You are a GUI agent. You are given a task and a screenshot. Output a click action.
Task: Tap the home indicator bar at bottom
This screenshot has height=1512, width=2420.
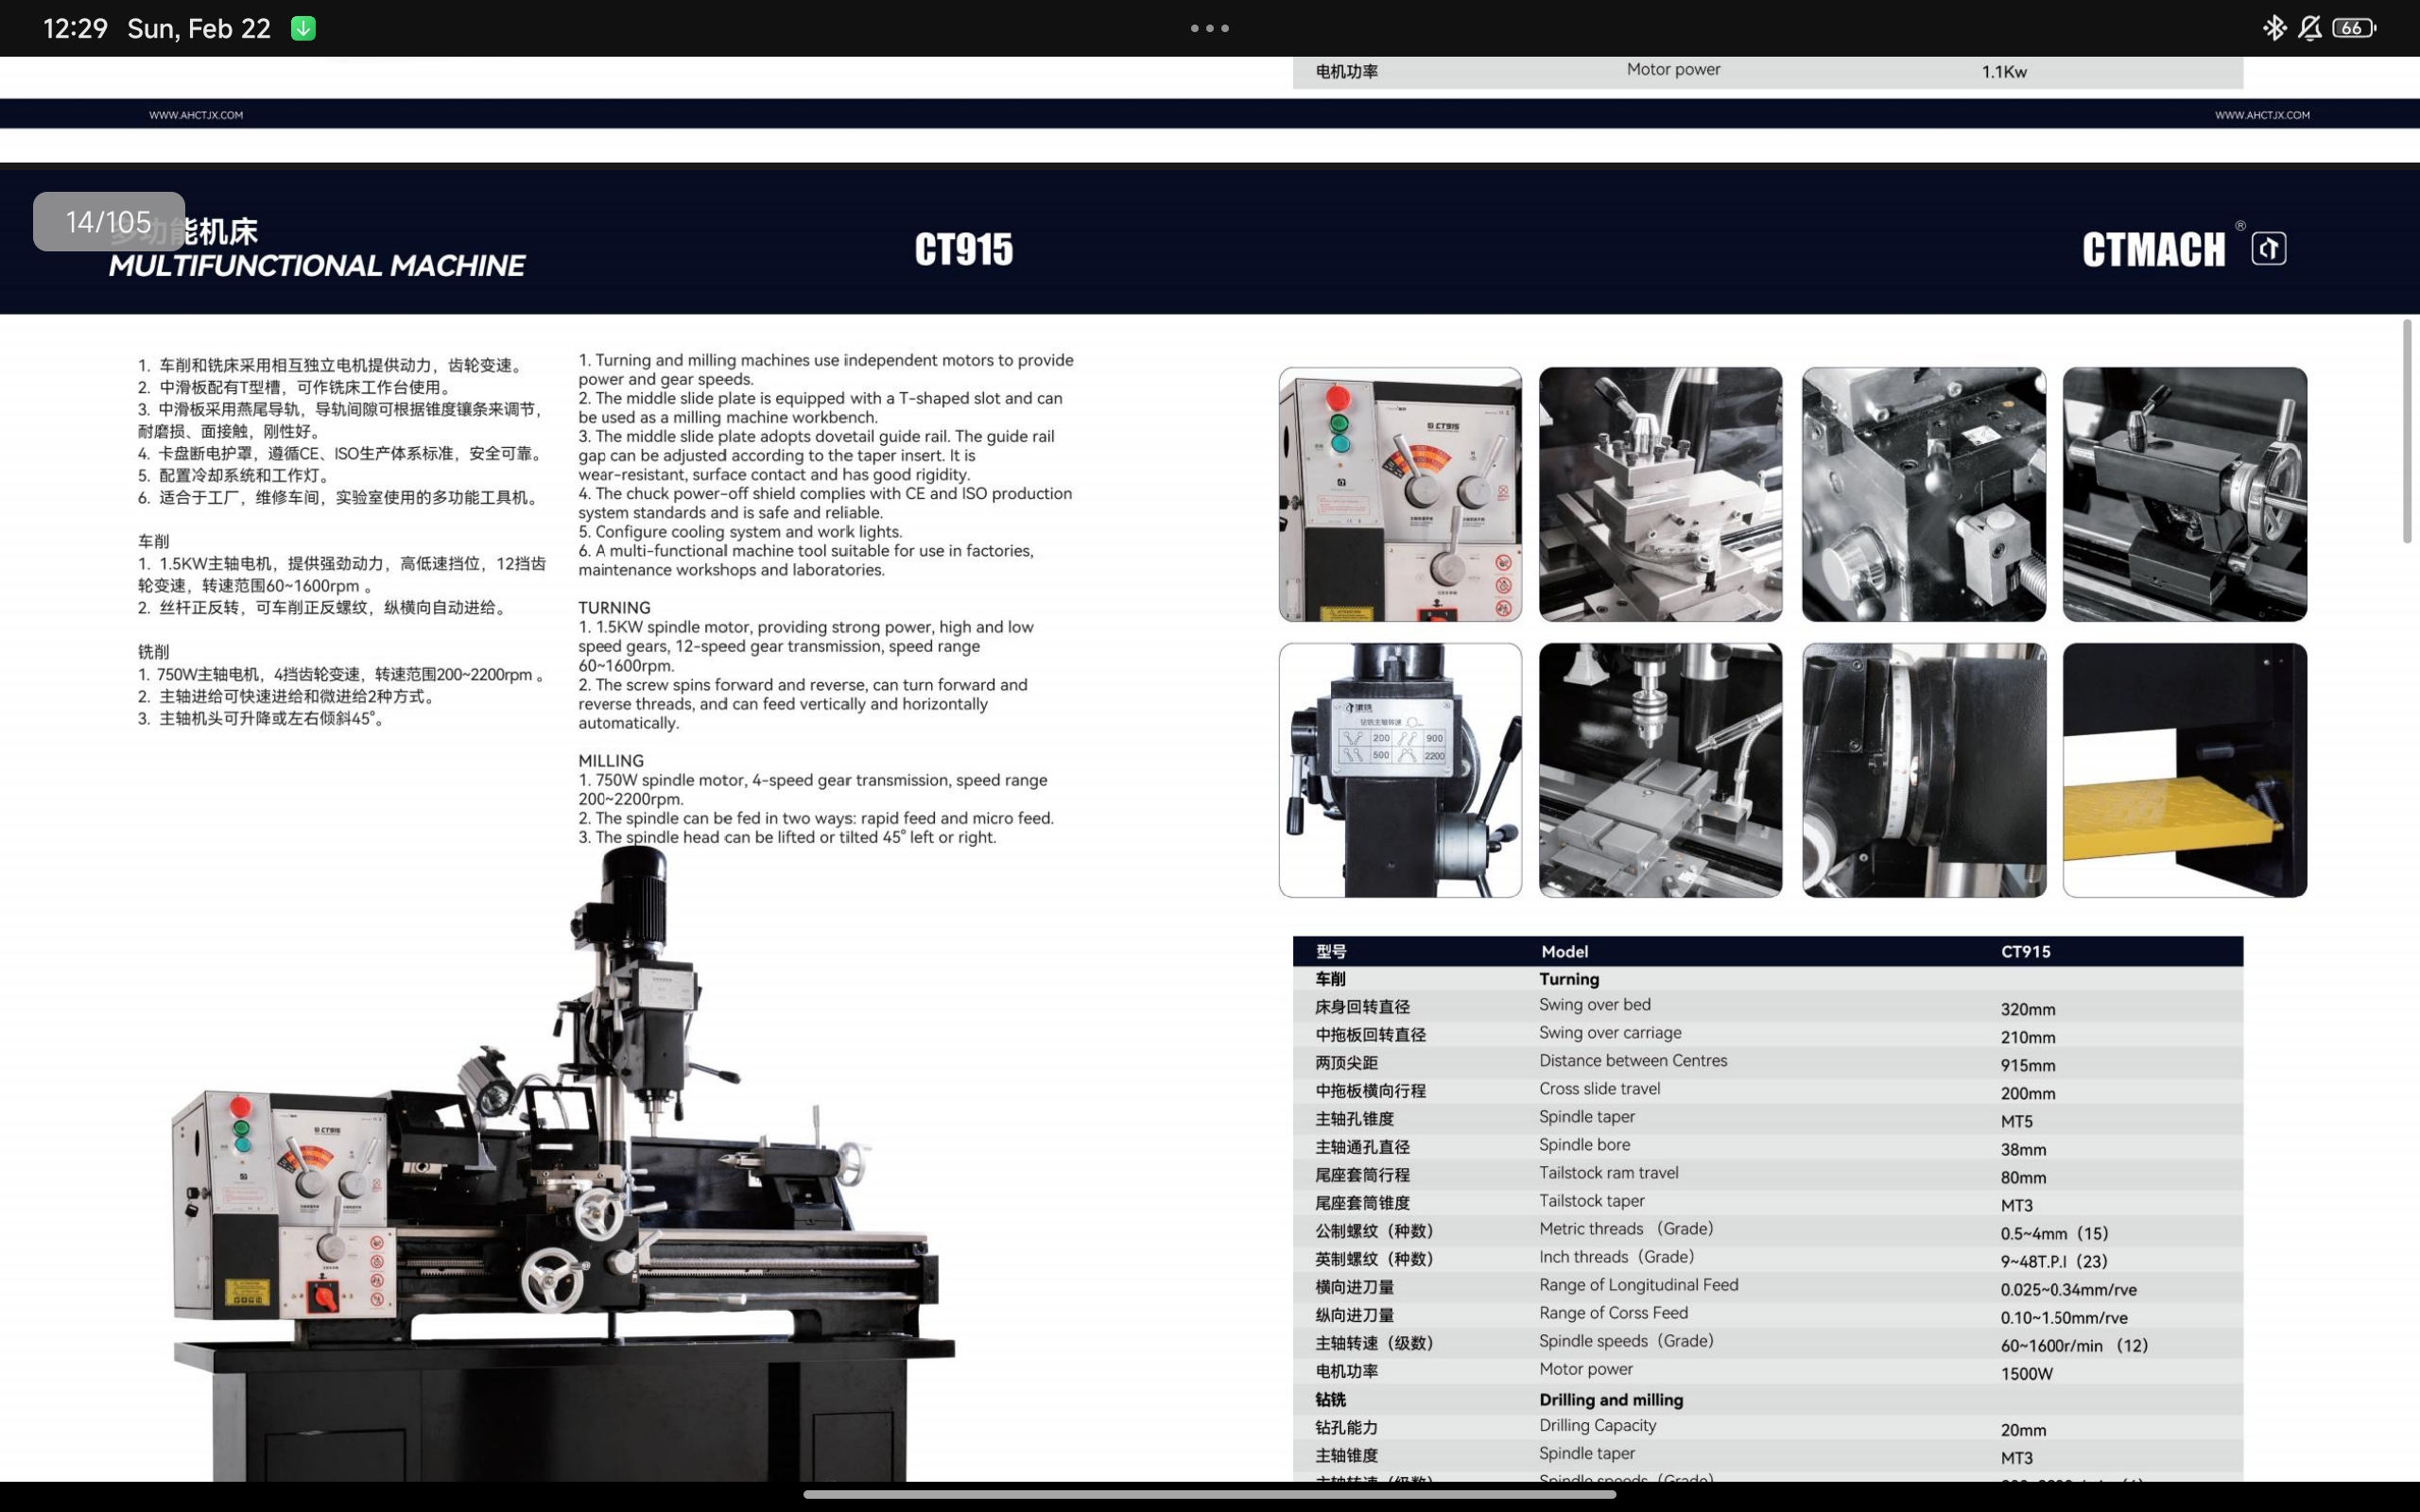[1209, 1494]
